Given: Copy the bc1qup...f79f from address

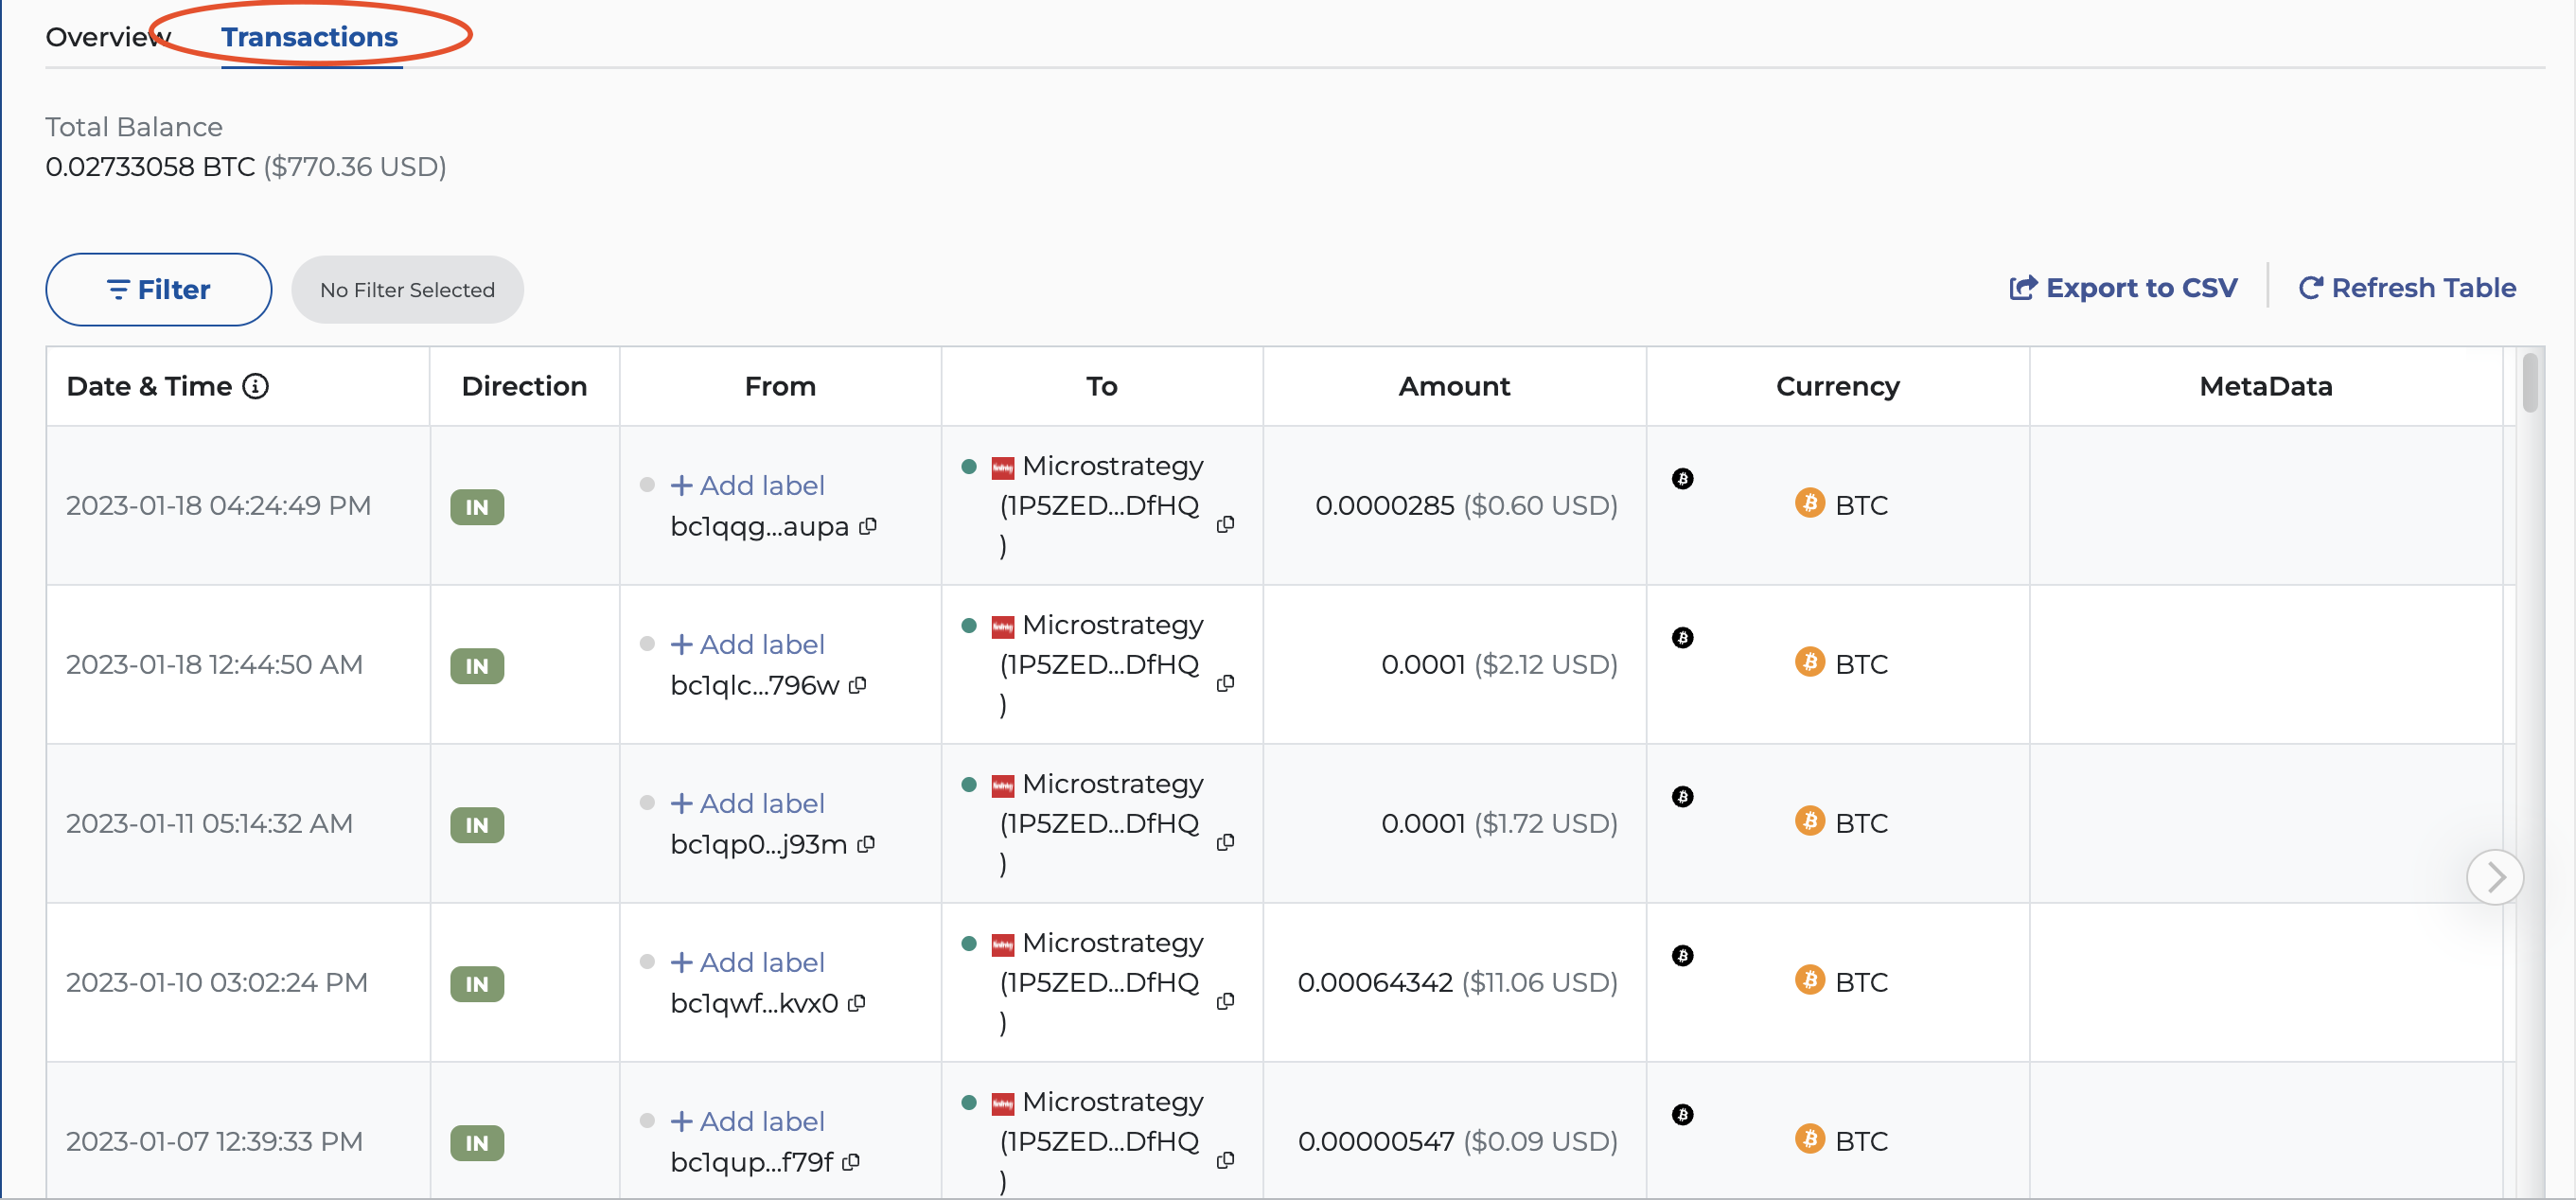Looking at the screenshot, I should 851,1162.
